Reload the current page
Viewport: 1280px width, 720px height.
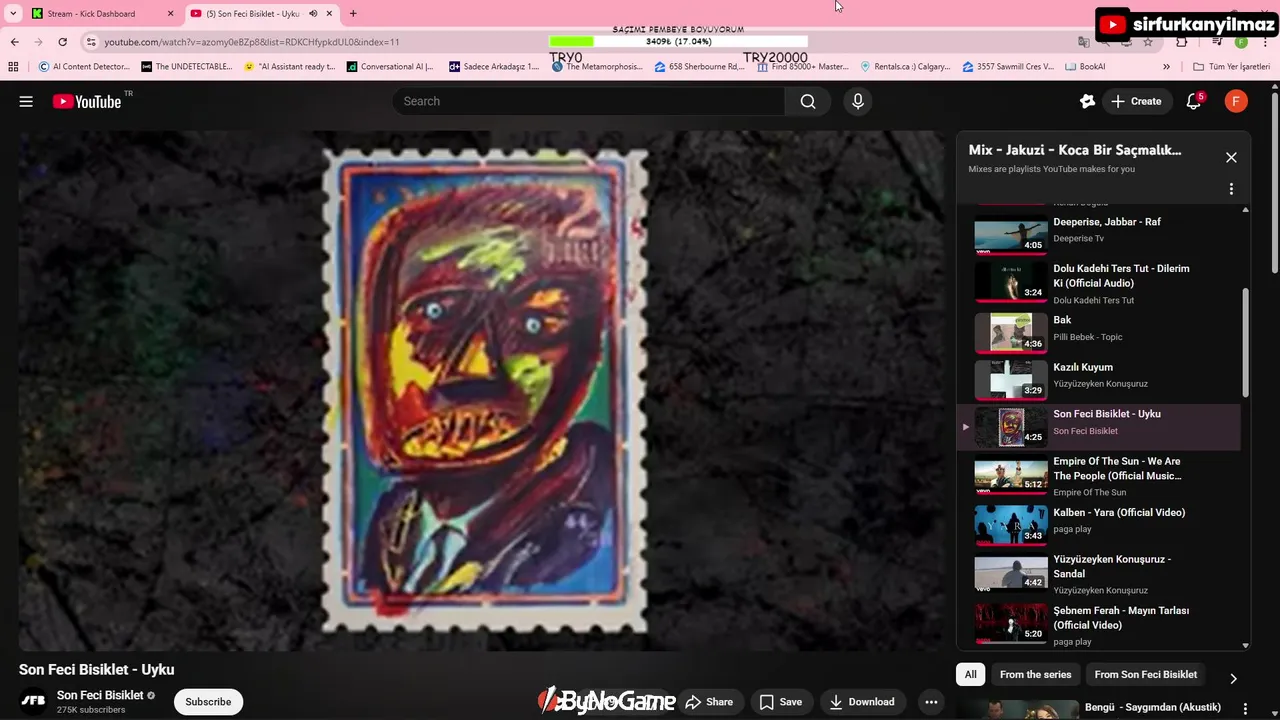tap(62, 42)
